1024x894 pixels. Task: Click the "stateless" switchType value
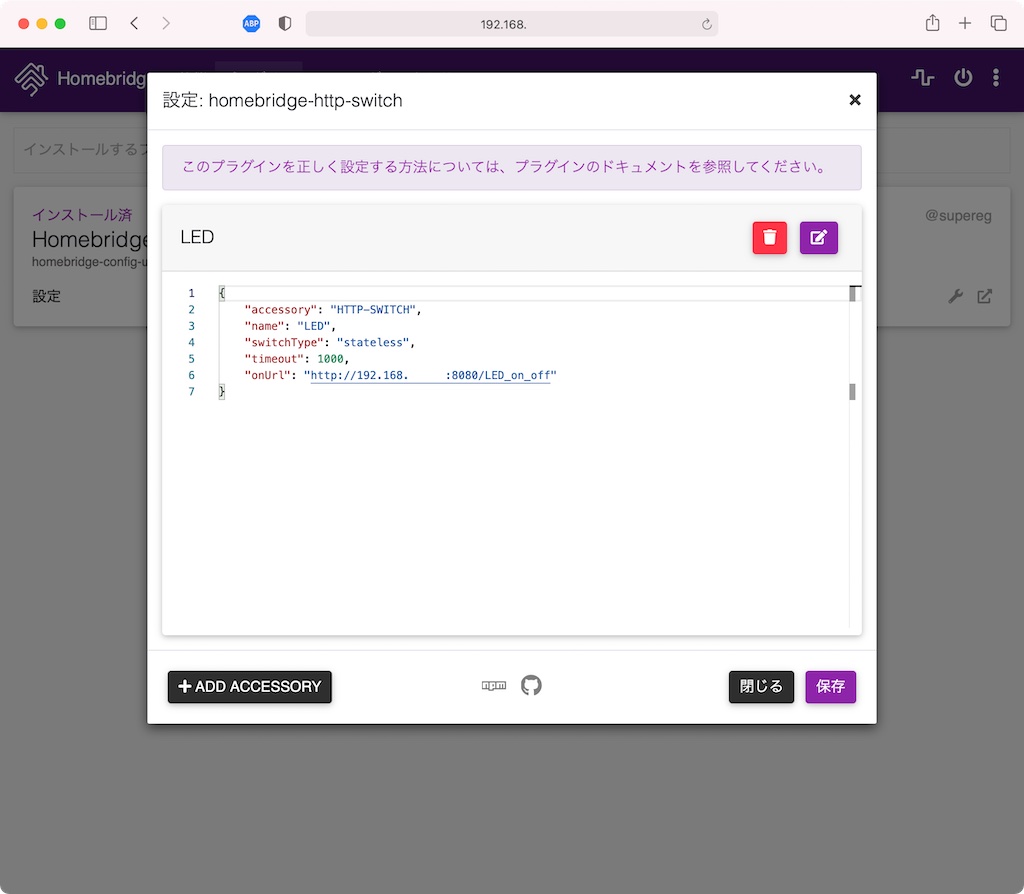tap(373, 342)
